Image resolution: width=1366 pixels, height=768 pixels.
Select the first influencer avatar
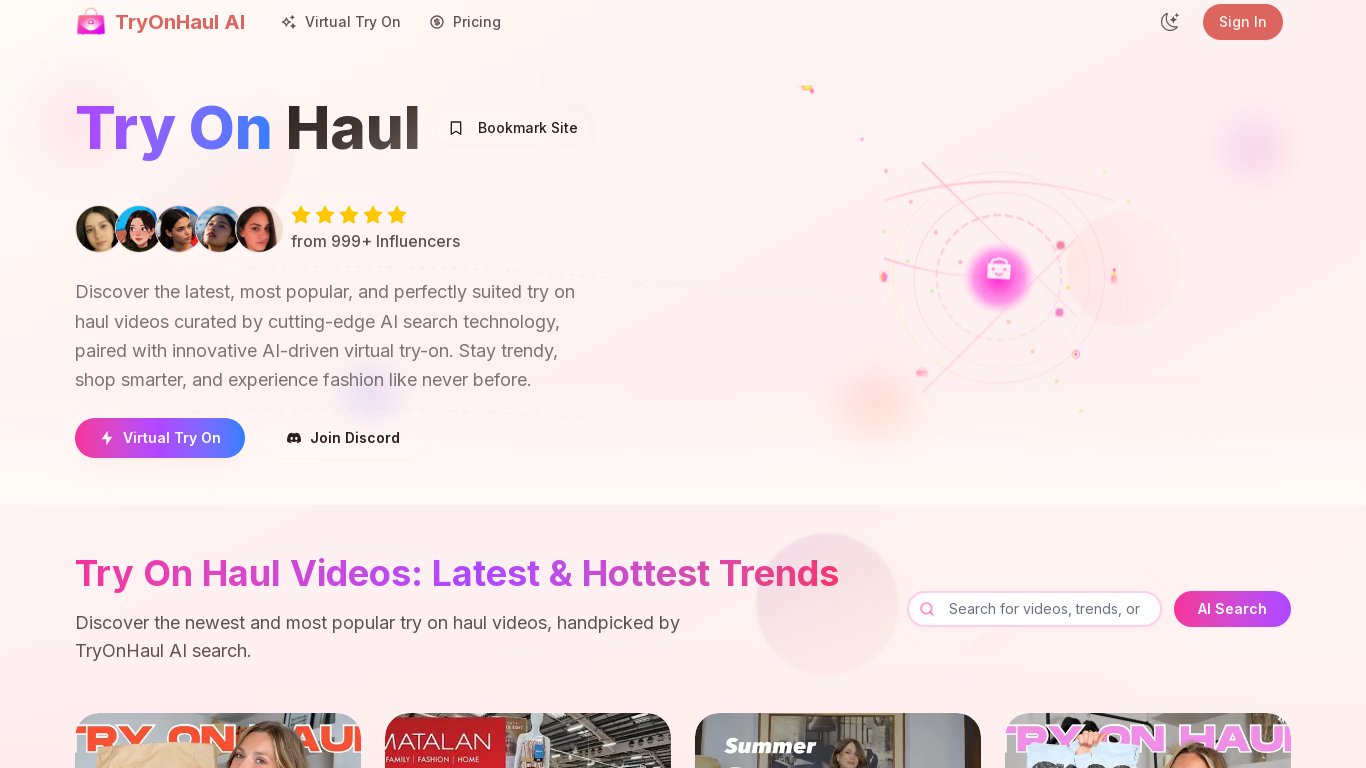pyautogui.click(x=99, y=229)
